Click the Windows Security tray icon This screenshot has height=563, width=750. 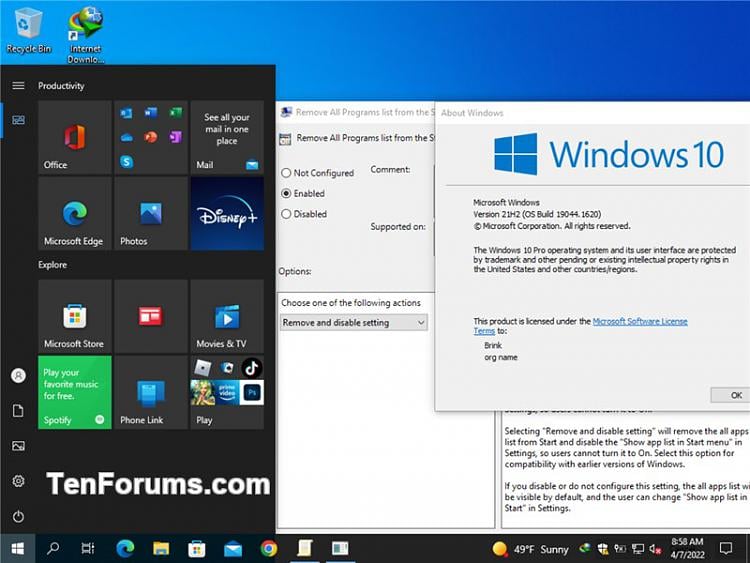pyautogui.click(x=603, y=549)
